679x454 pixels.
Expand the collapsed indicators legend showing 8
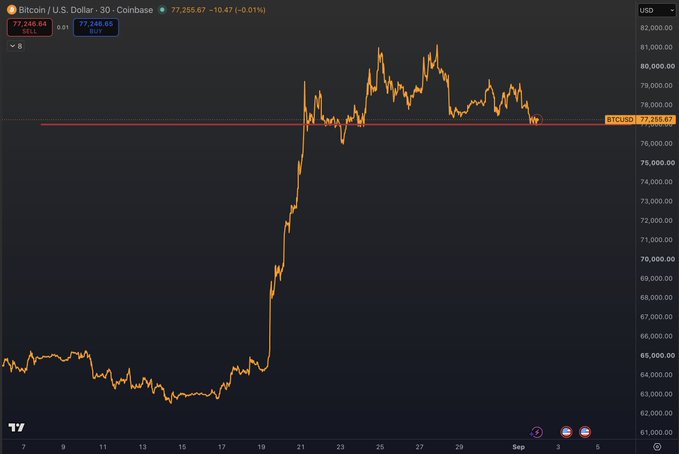coord(16,46)
